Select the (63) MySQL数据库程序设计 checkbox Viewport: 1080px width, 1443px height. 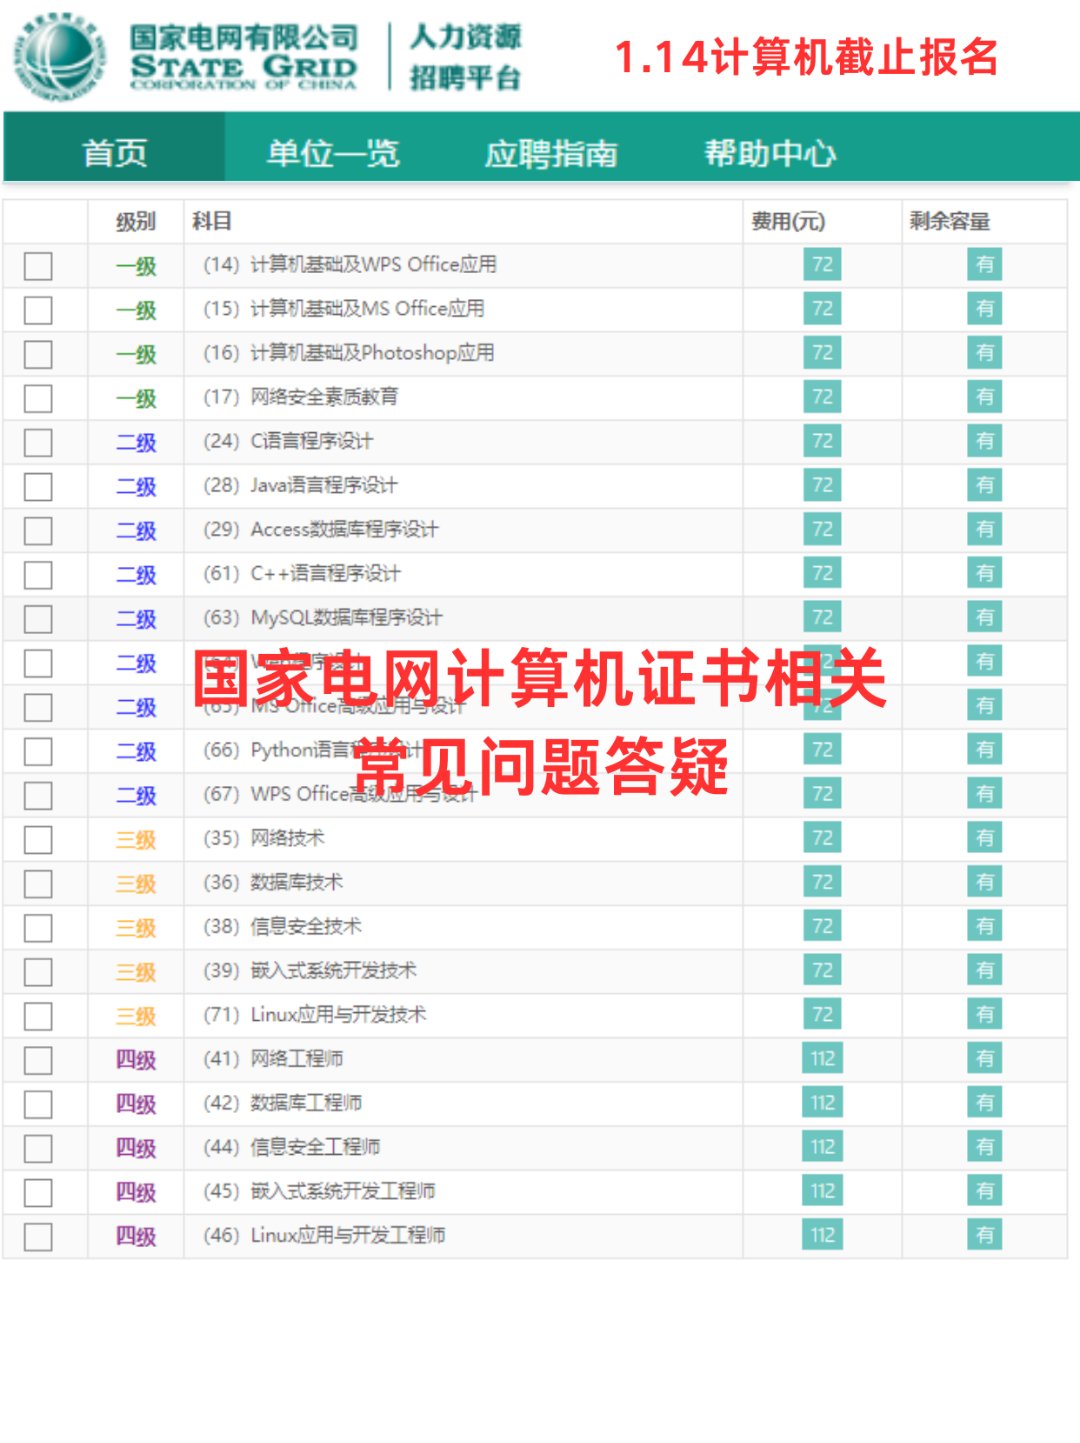(38, 619)
